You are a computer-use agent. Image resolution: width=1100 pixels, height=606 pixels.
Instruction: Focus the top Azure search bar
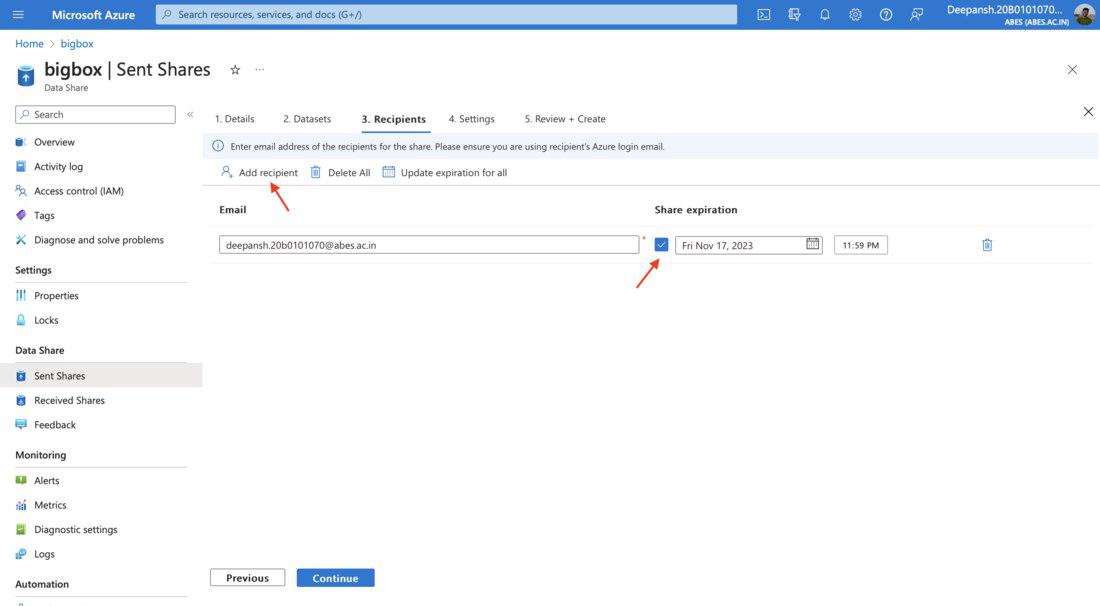tap(446, 14)
